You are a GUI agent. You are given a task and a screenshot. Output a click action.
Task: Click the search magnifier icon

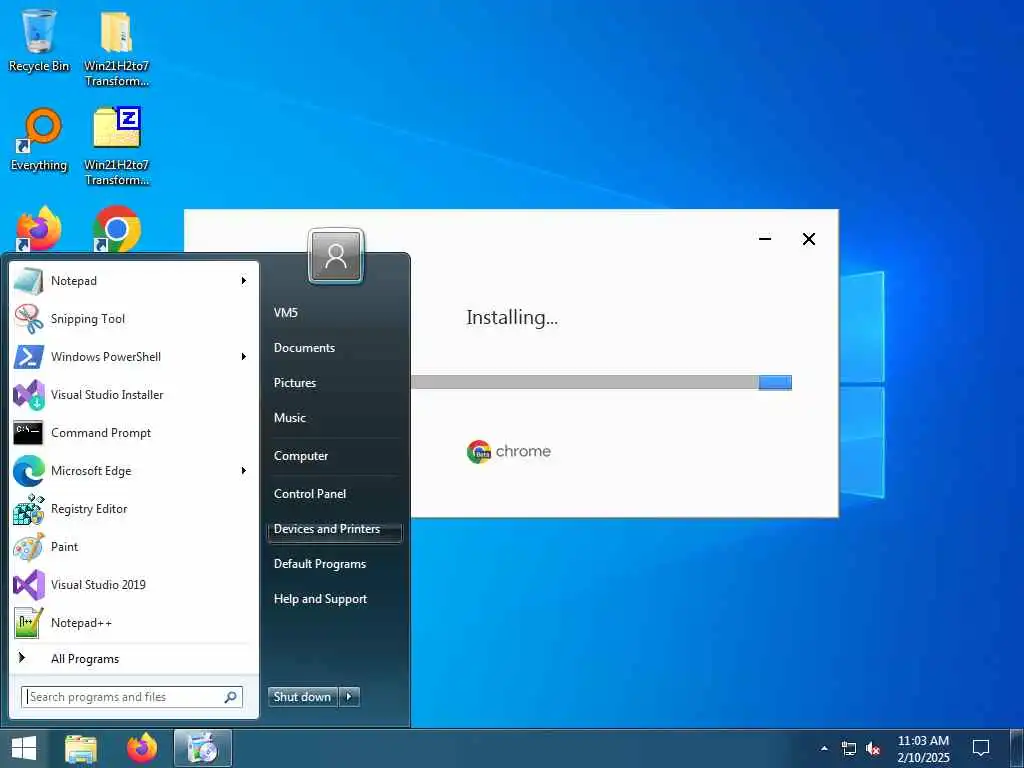click(231, 697)
